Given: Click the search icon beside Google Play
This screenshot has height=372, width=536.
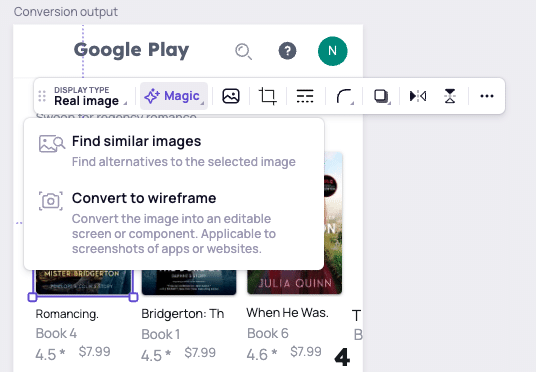Looking at the screenshot, I should click(243, 52).
